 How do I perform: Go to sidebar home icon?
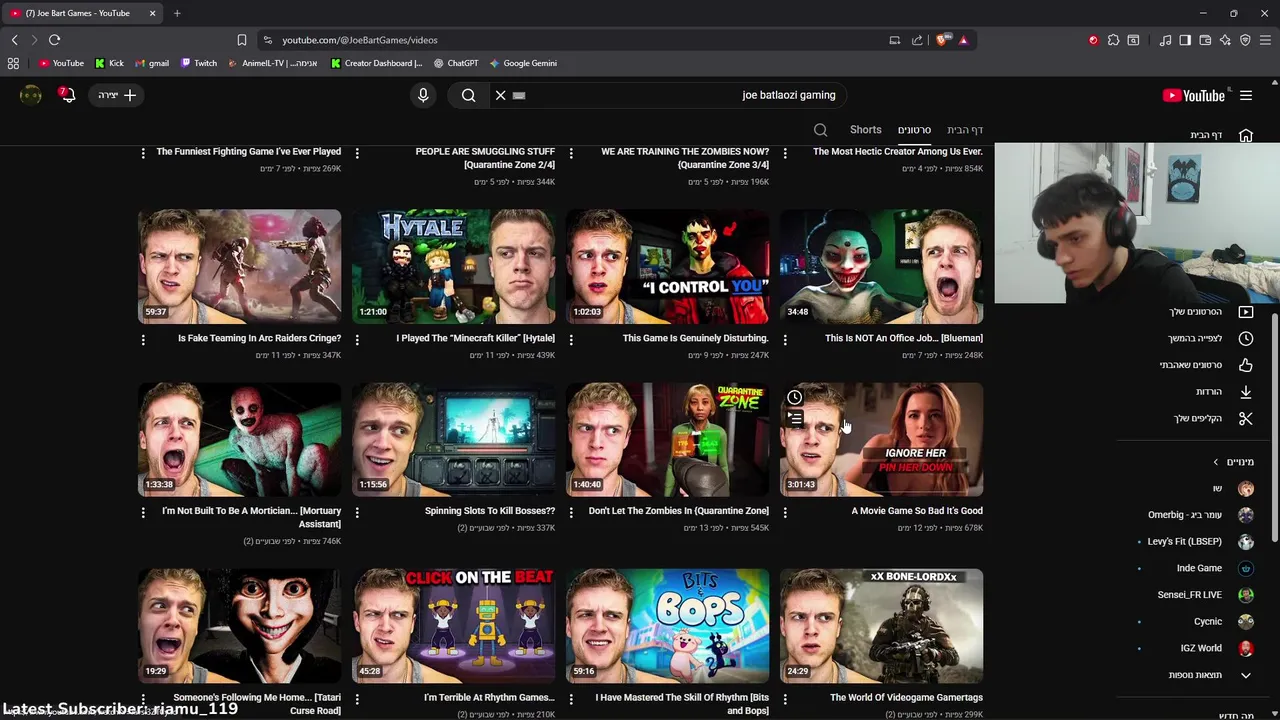tap(1246, 135)
